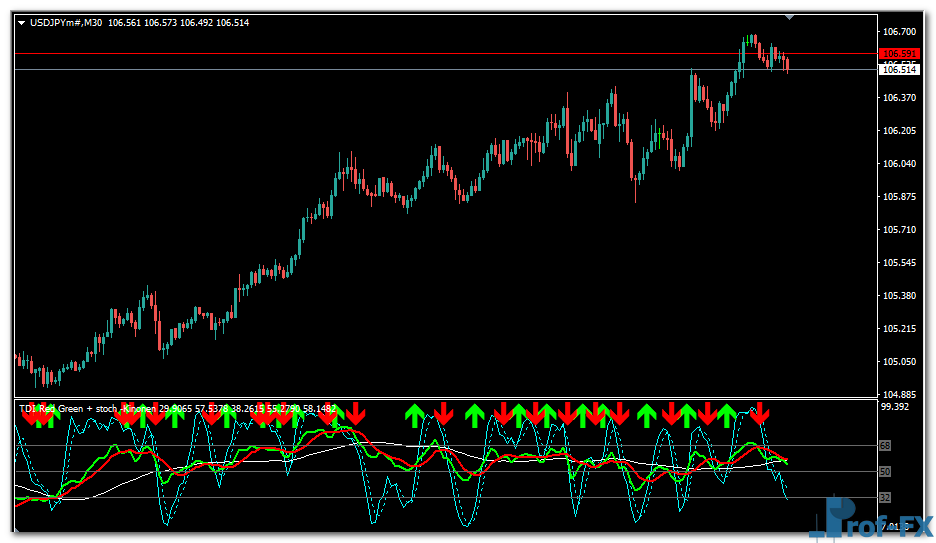Select the last green up arrow signal
The image size is (936, 543).
pos(727,412)
